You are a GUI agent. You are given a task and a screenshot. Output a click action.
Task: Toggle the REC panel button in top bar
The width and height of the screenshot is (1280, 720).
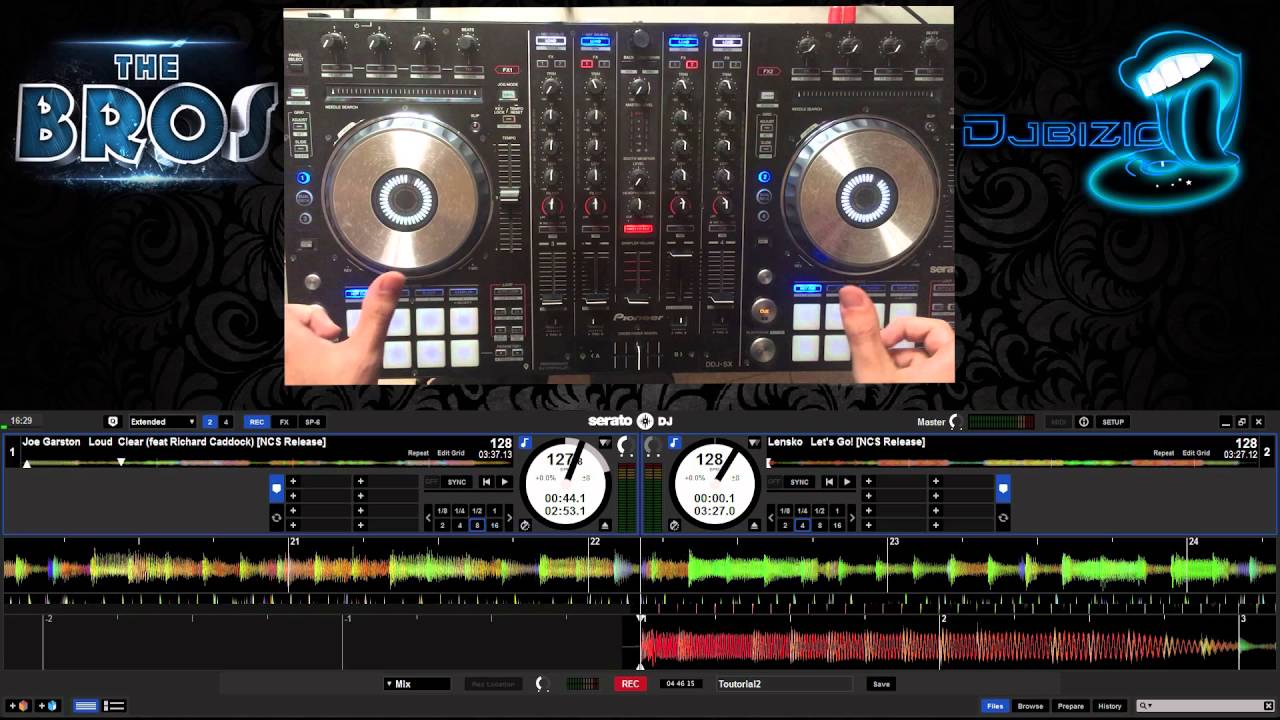coord(257,422)
